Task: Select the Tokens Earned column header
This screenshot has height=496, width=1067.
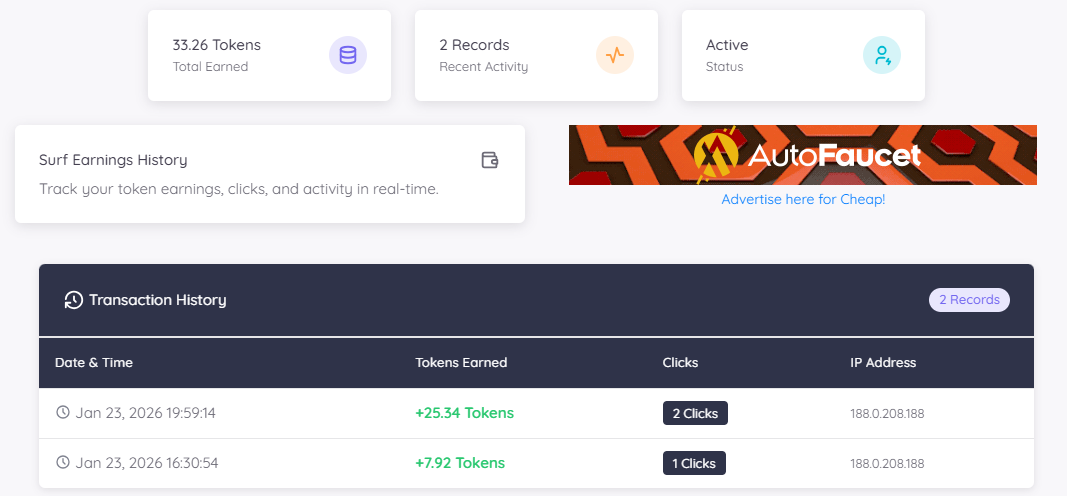Action: [461, 362]
